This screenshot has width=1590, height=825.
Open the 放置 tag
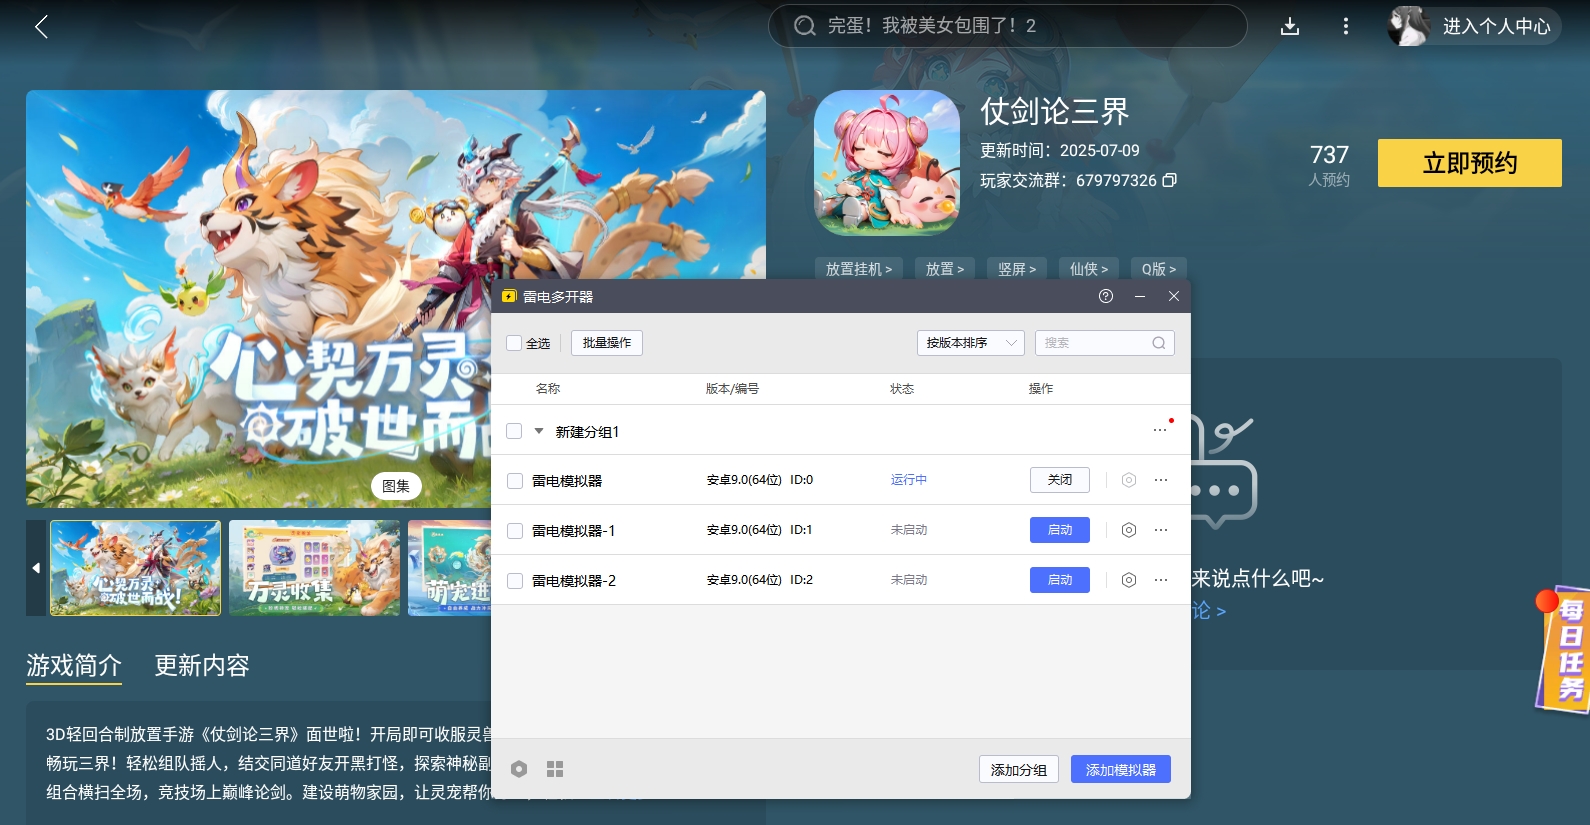[x=945, y=269]
